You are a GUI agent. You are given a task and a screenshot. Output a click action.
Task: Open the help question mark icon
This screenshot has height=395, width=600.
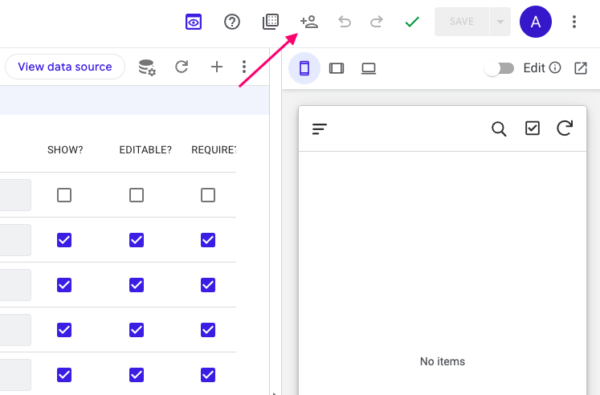coord(232,22)
